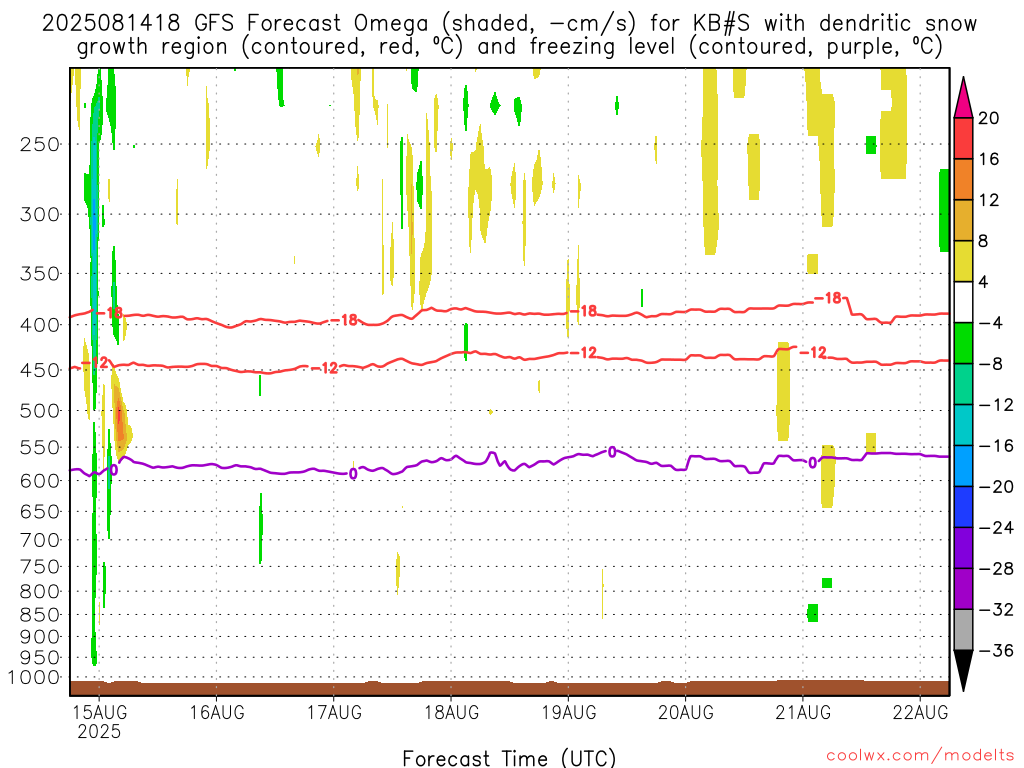The image size is (1024, 768).
Task: Click the 16AUG date label
Action: click(217, 712)
